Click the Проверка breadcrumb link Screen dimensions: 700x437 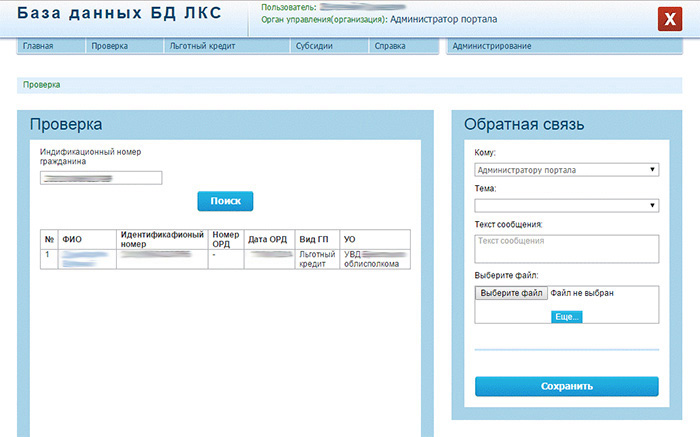tap(41, 85)
